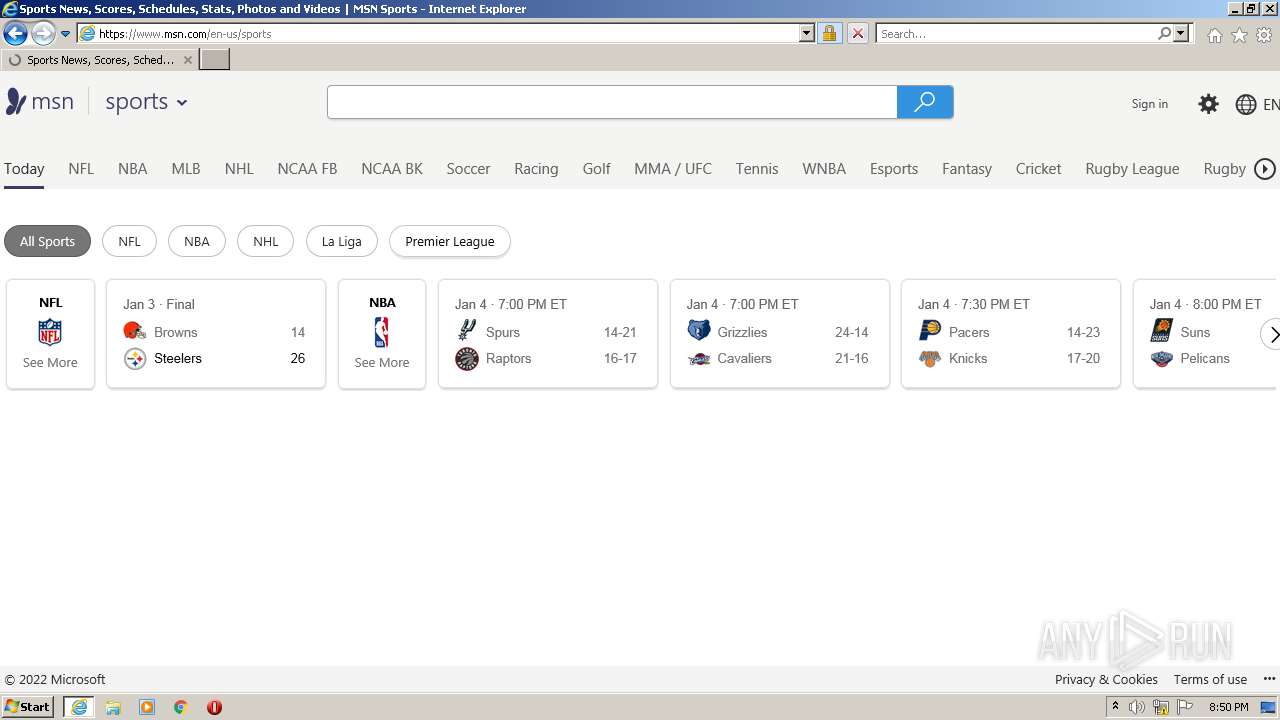Click the Spurs team logo

click(467, 331)
